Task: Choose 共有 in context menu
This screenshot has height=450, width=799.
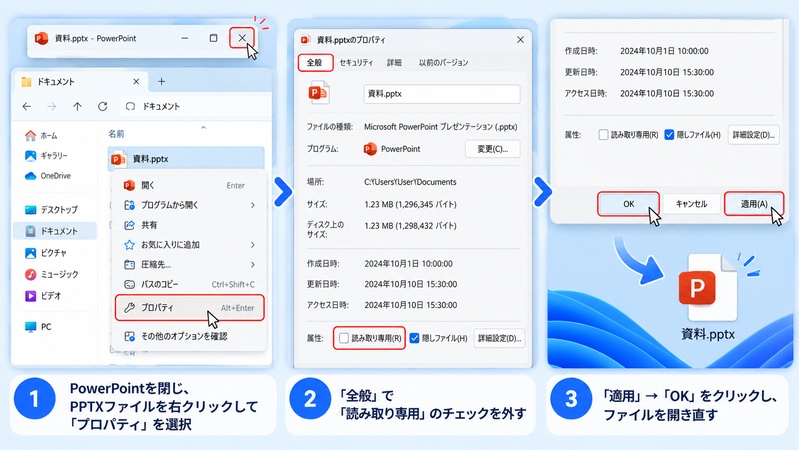Action: [x=189, y=225]
